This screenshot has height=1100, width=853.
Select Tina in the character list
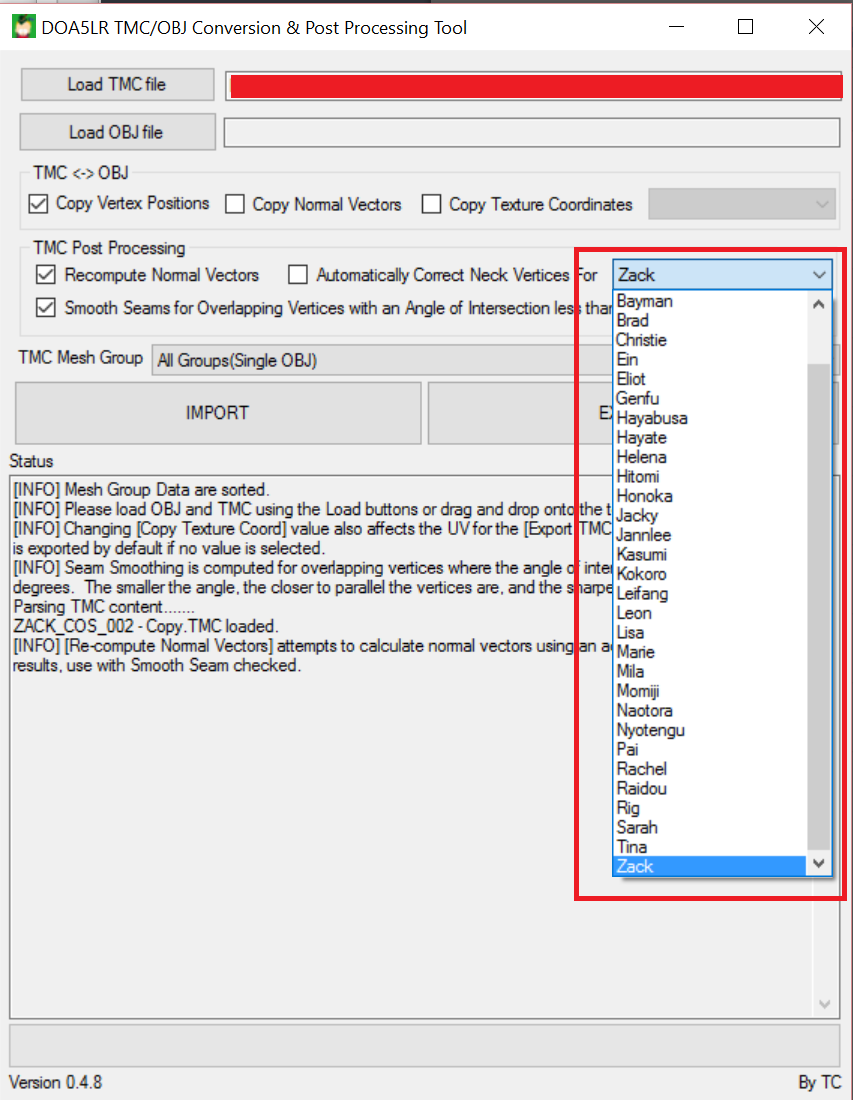632,847
